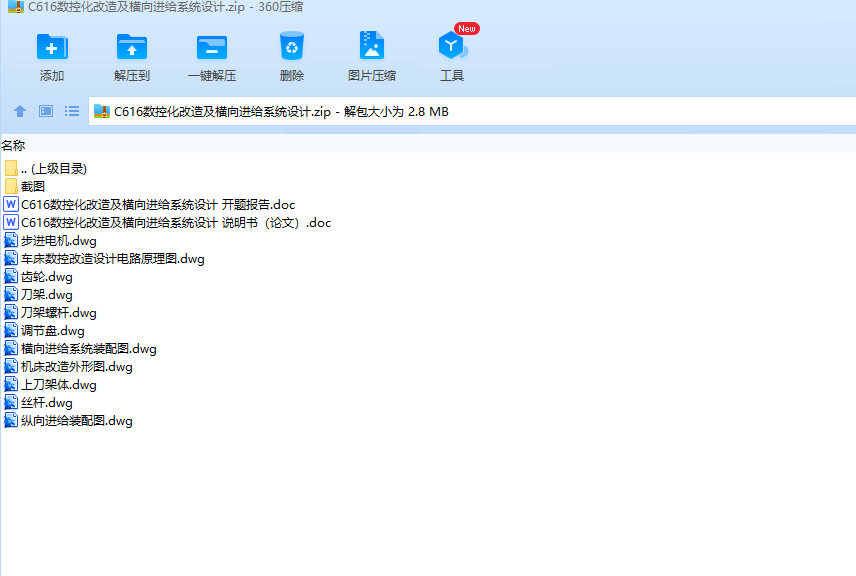Screen dimensions: 856x576
Task: Click the folder icon beside 截图
Action: [x=11, y=186]
